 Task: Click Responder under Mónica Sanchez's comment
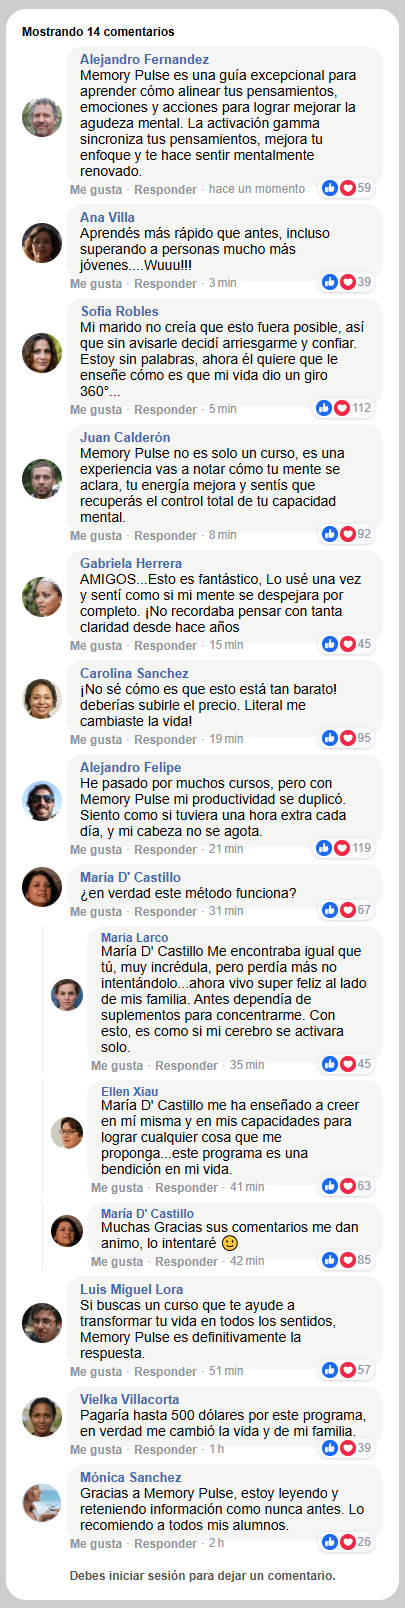pos(165,1544)
